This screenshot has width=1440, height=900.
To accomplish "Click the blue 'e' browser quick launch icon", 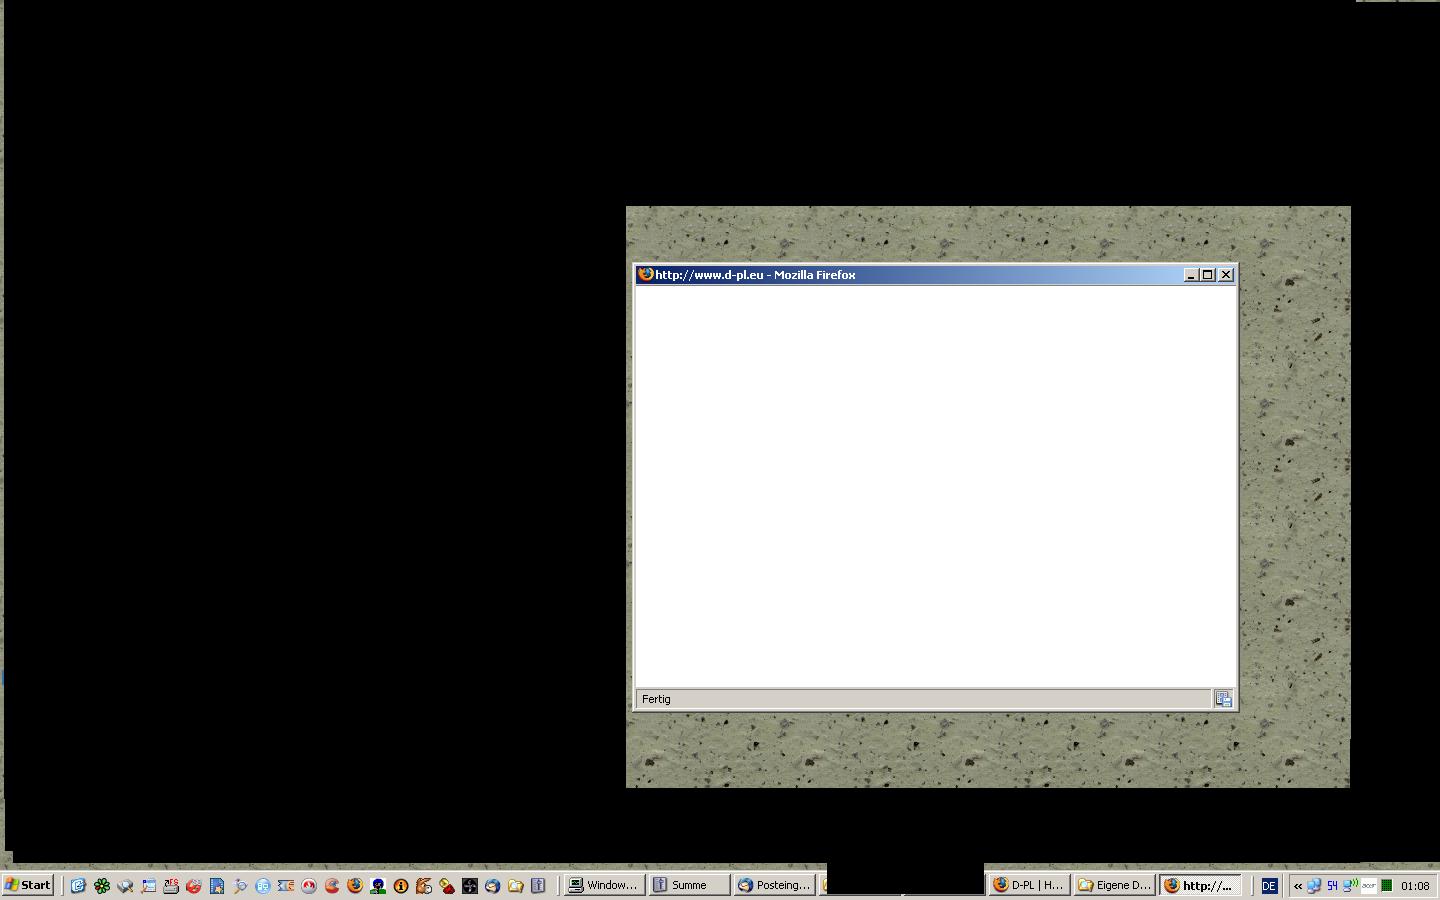I will (x=78, y=886).
